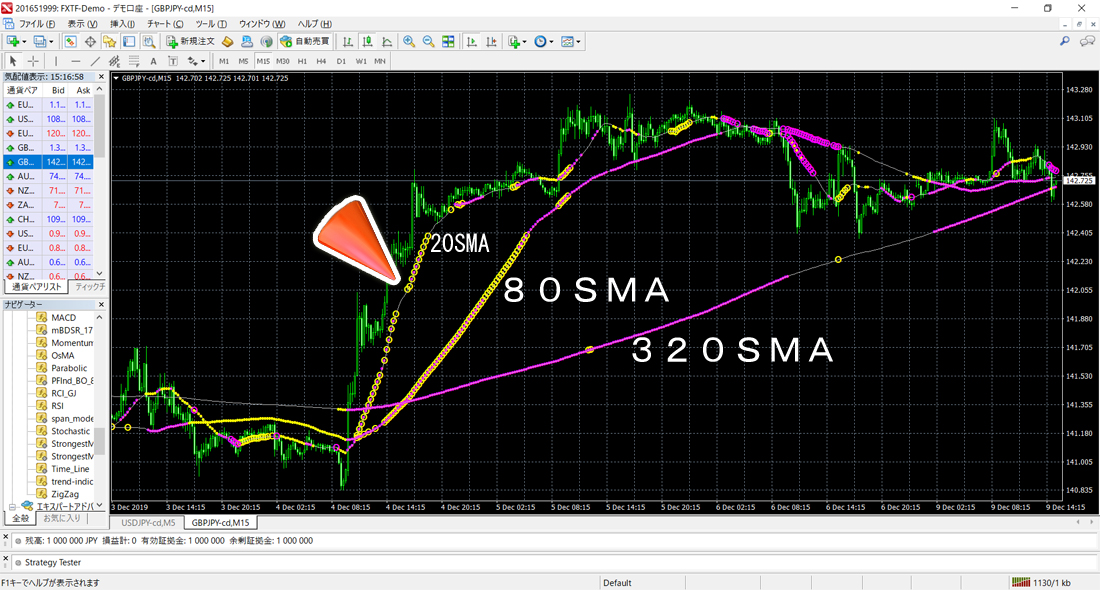Open the 表示(V) menu

tap(82, 24)
